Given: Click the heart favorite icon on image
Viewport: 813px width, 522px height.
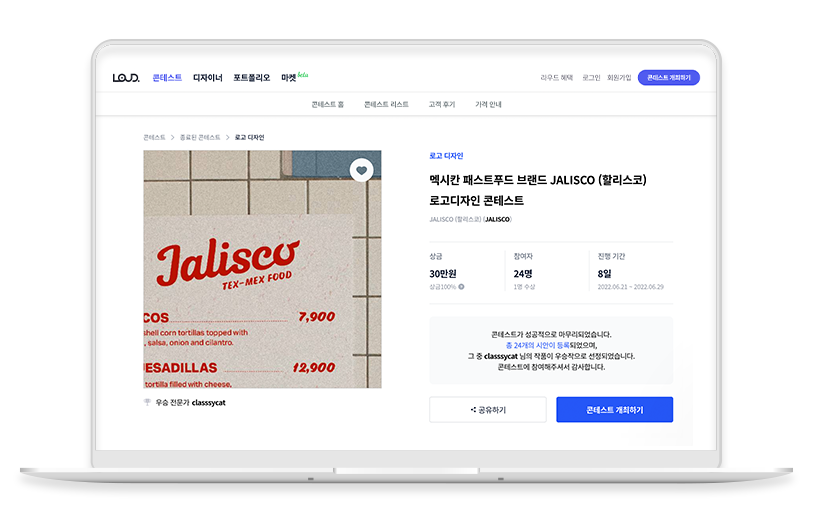Looking at the screenshot, I should click(x=361, y=170).
